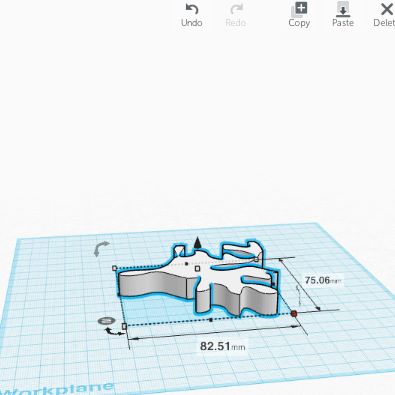Select the red corner resize handle
This screenshot has width=395, height=395.
pos(294,314)
